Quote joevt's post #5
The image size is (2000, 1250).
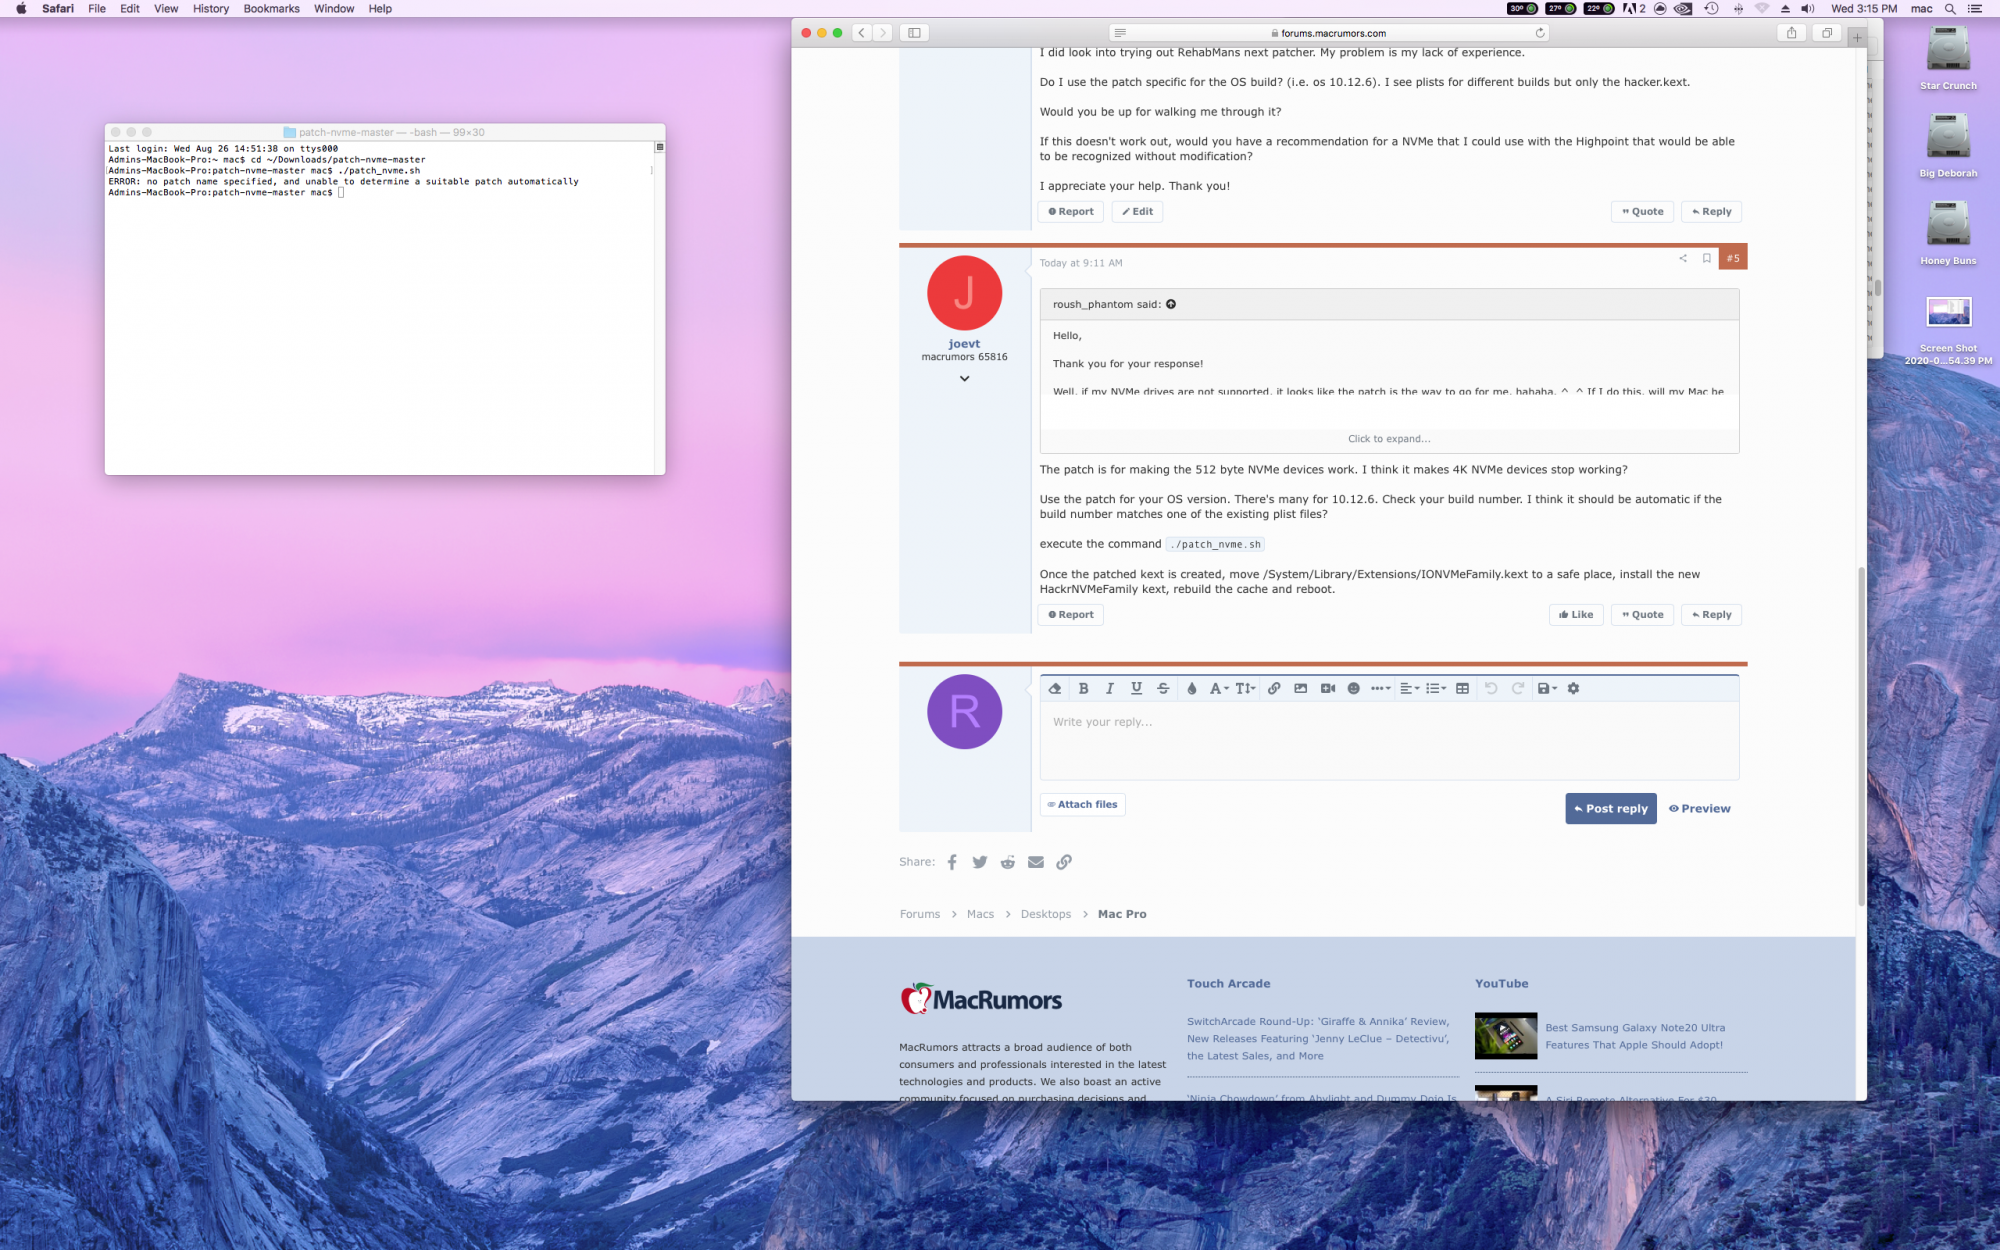point(1642,615)
